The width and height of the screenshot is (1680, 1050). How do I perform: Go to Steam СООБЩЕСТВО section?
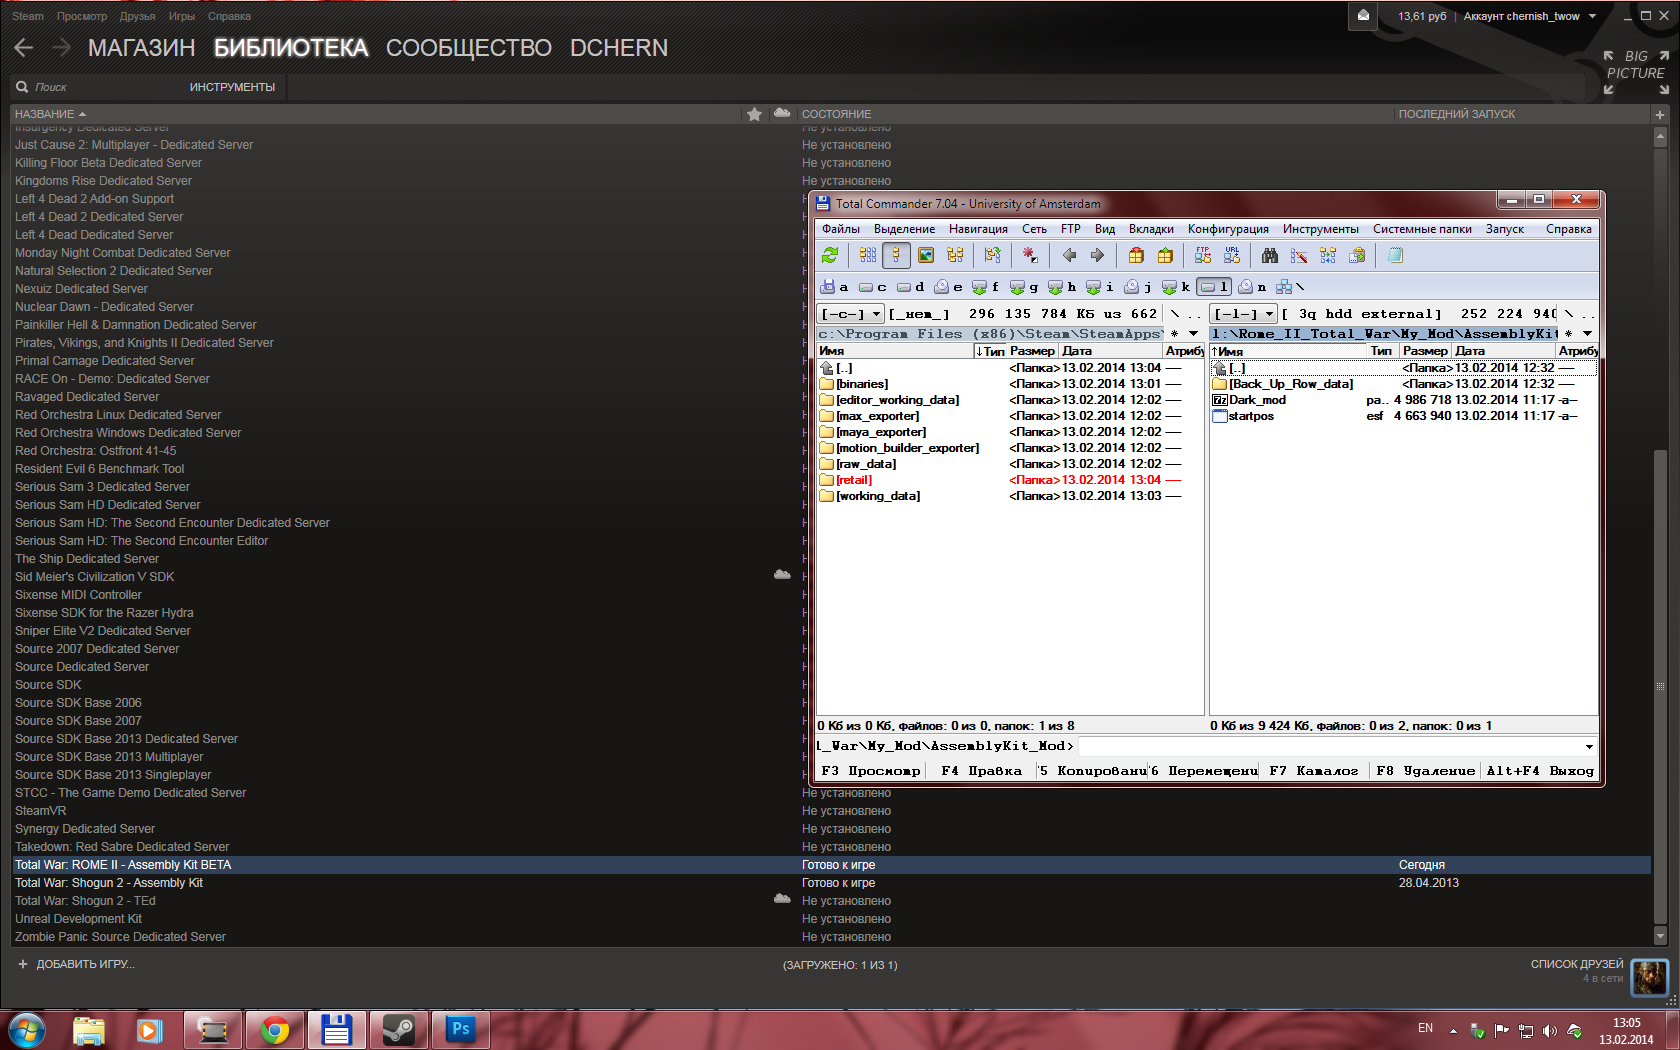pyautogui.click(x=468, y=48)
